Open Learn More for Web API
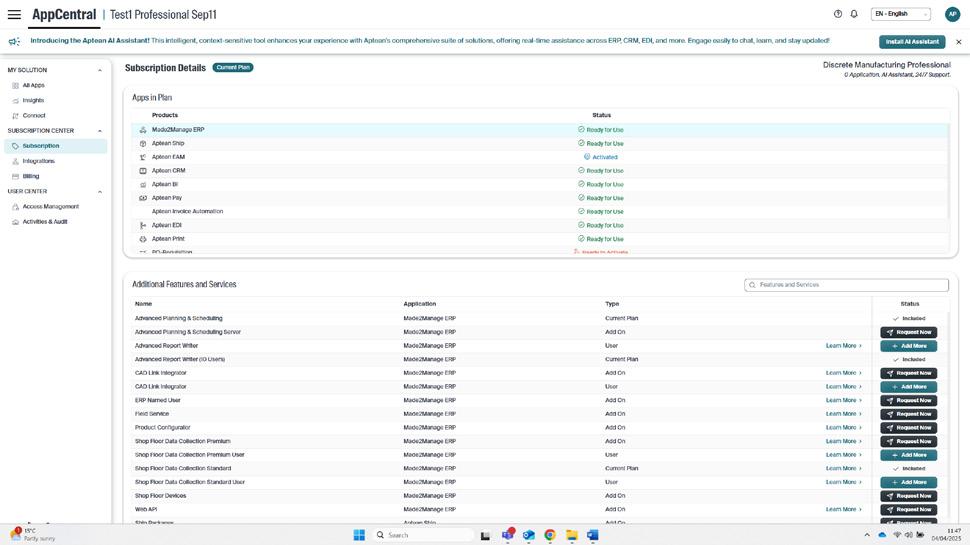Viewport: 970px width, 545px height. 844,509
